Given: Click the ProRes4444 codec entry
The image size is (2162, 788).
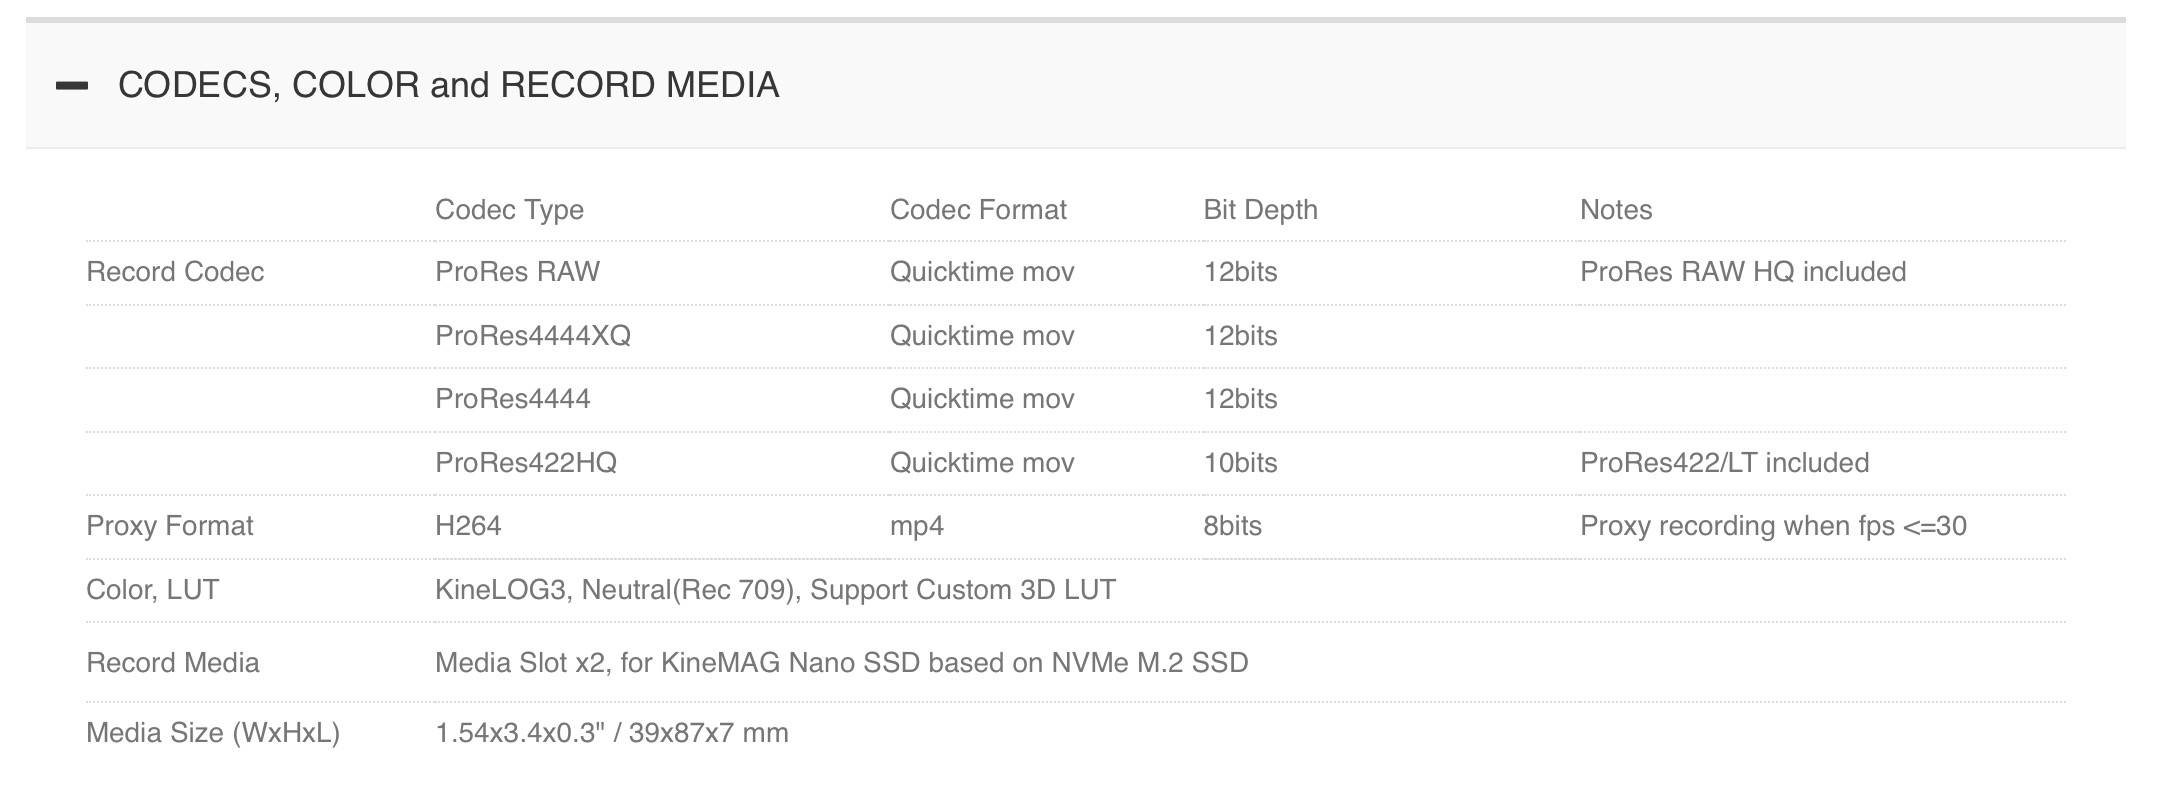Looking at the screenshot, I should [x=512, y=399].
